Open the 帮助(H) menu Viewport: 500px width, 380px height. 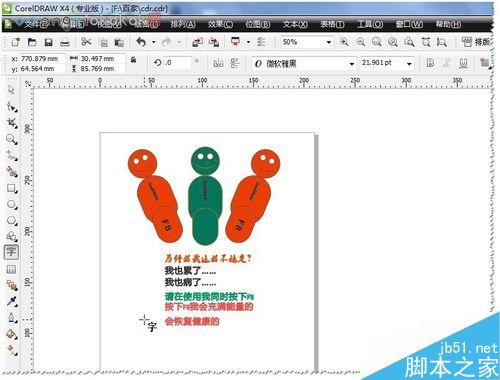[448, 24]
